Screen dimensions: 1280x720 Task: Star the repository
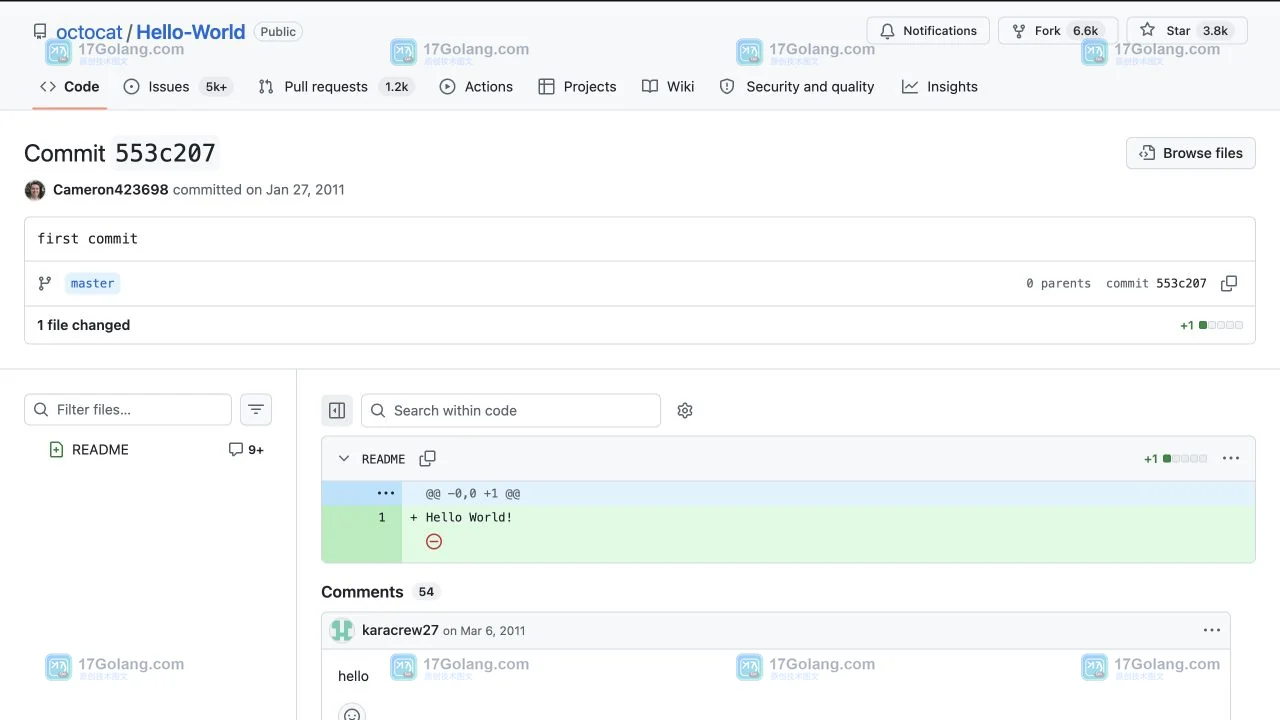(1187, 31)
